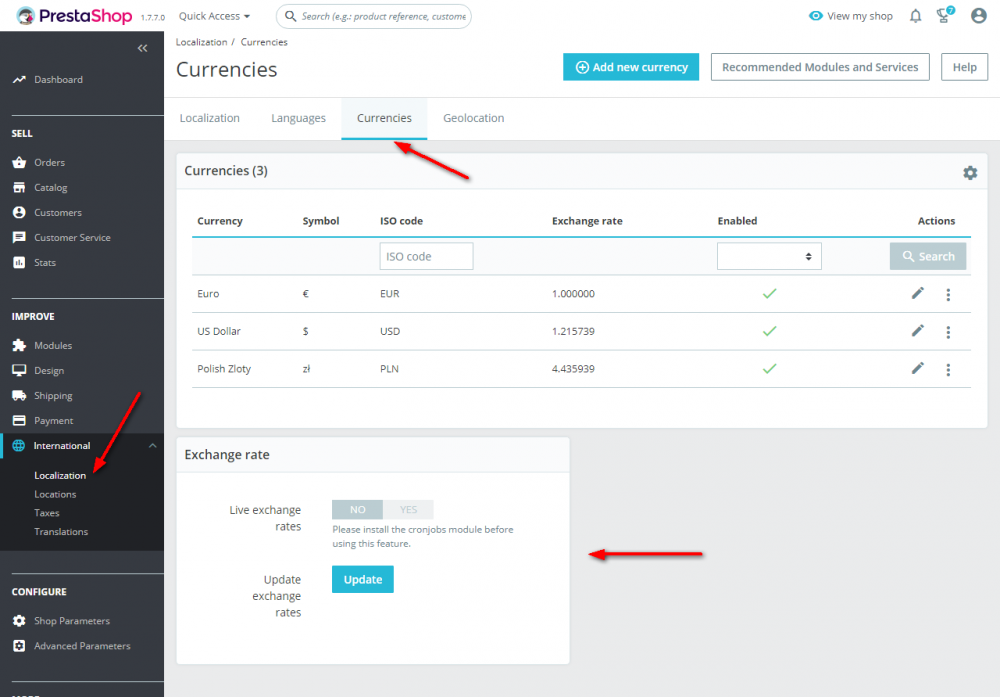Image resolution: width=1000 pixels, height=697 pixels.
Task: Click the Modules puzzle icon
Action: [19, 345]
